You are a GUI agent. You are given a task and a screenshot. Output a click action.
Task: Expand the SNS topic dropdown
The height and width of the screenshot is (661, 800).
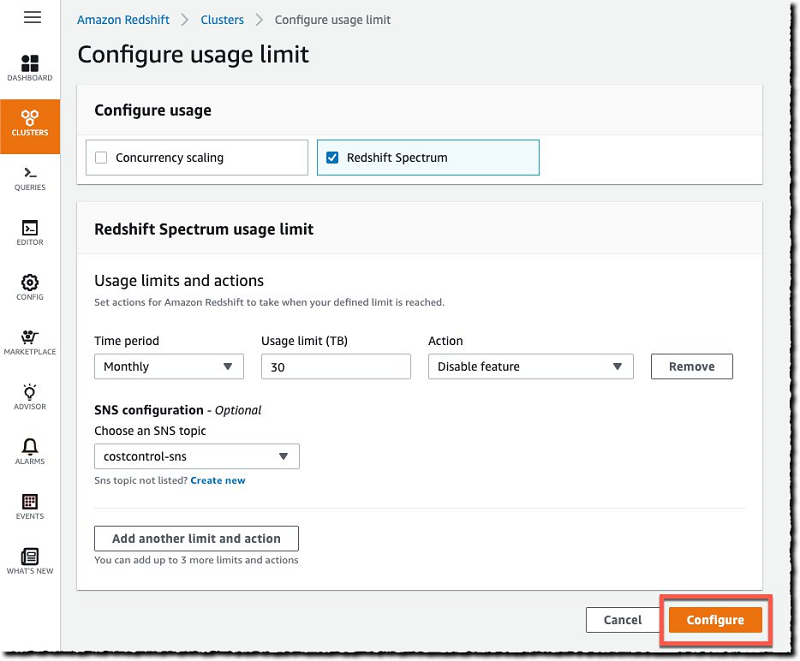[x=197, y=457]
